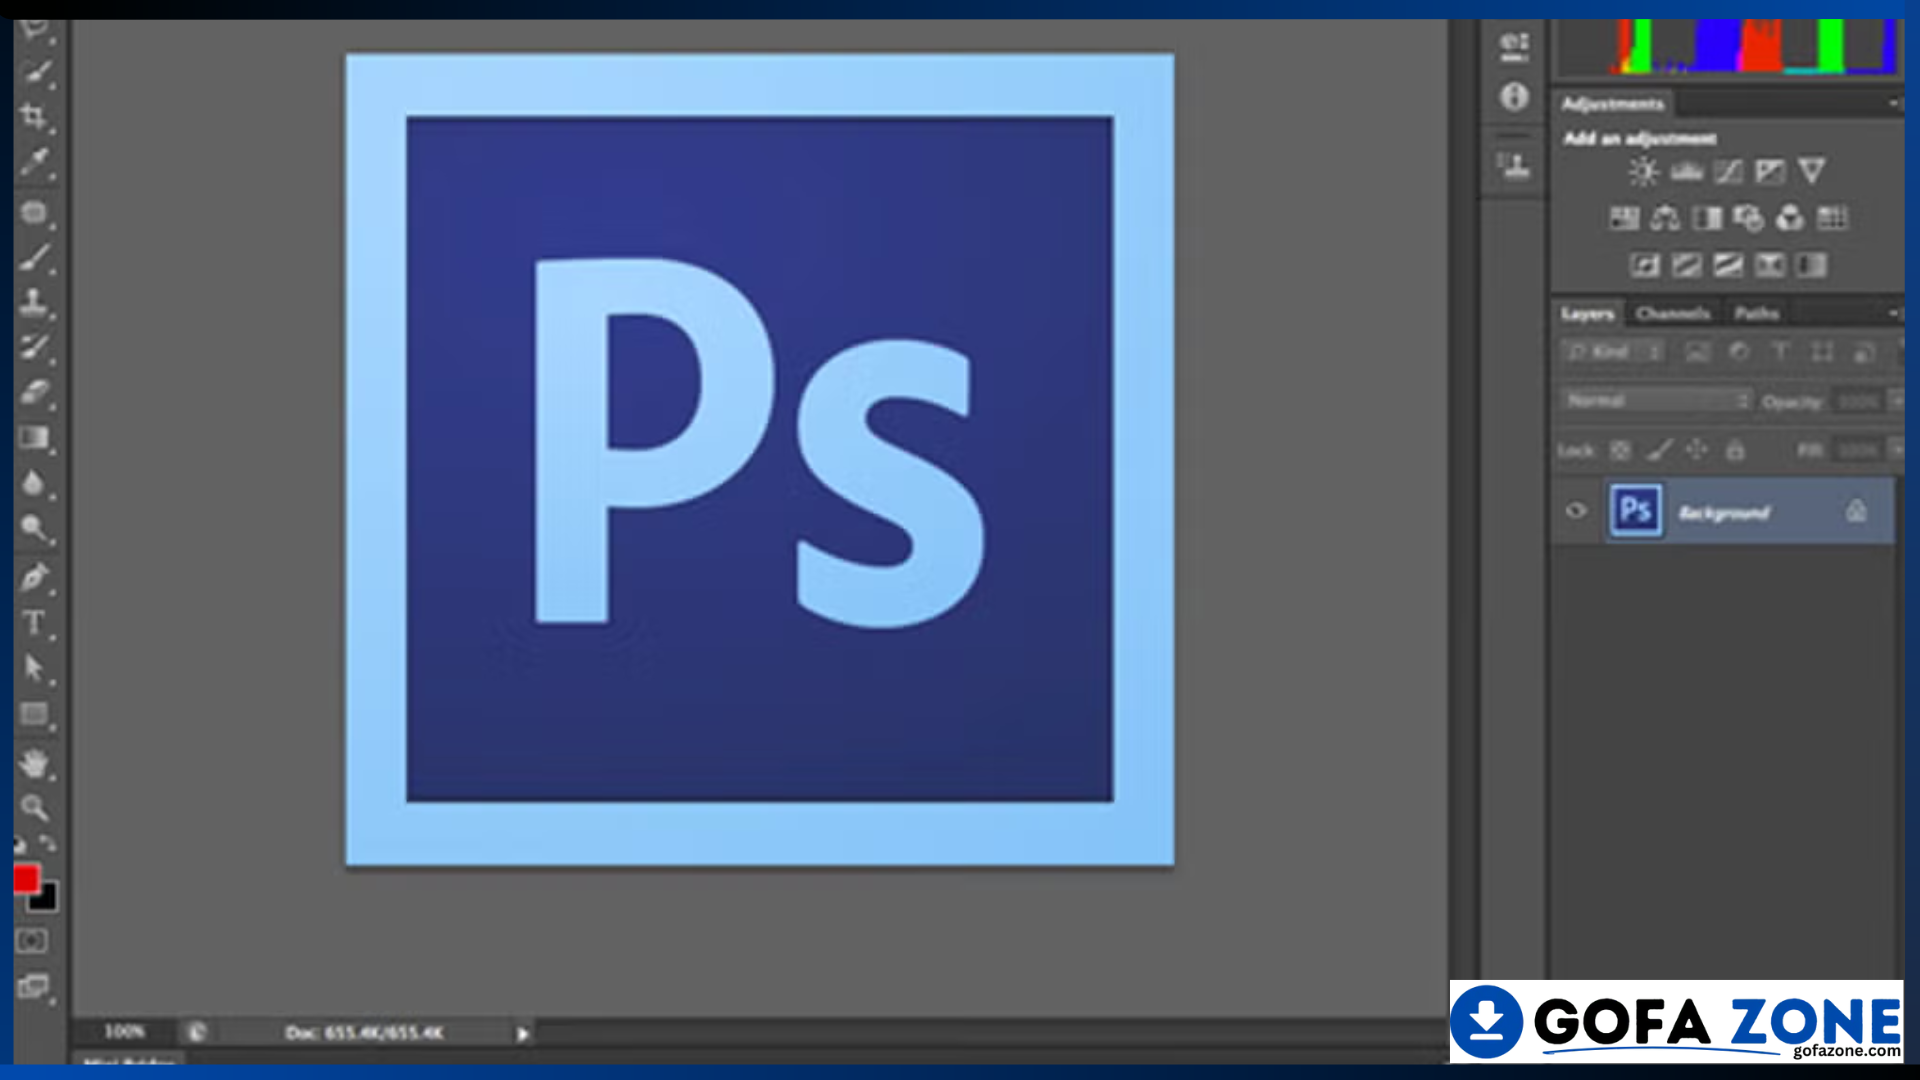Select the Pen tool
This screenshot has height=1080, width=1920.
pos(35,577)
